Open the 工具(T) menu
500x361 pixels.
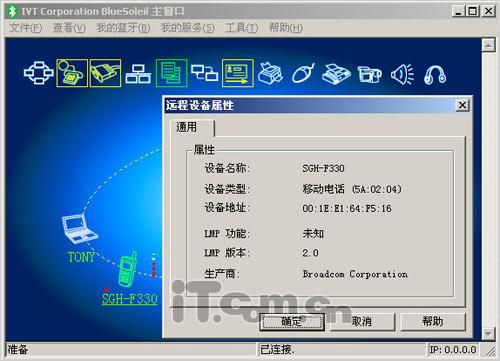242,28
